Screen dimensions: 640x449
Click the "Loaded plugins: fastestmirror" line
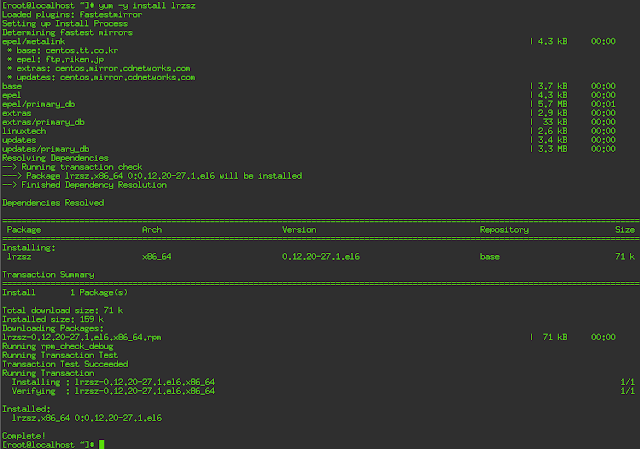[57, 18]
